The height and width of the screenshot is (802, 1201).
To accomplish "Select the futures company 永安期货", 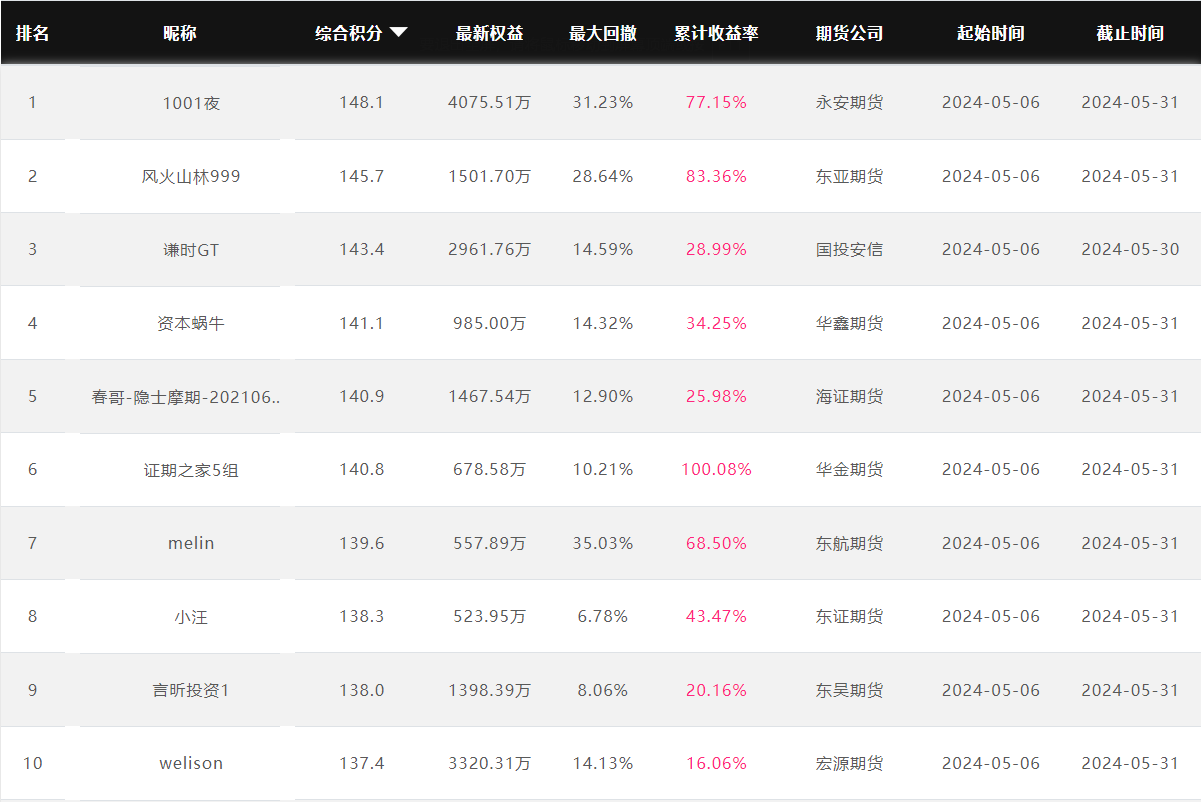I will tap(849, 102).
